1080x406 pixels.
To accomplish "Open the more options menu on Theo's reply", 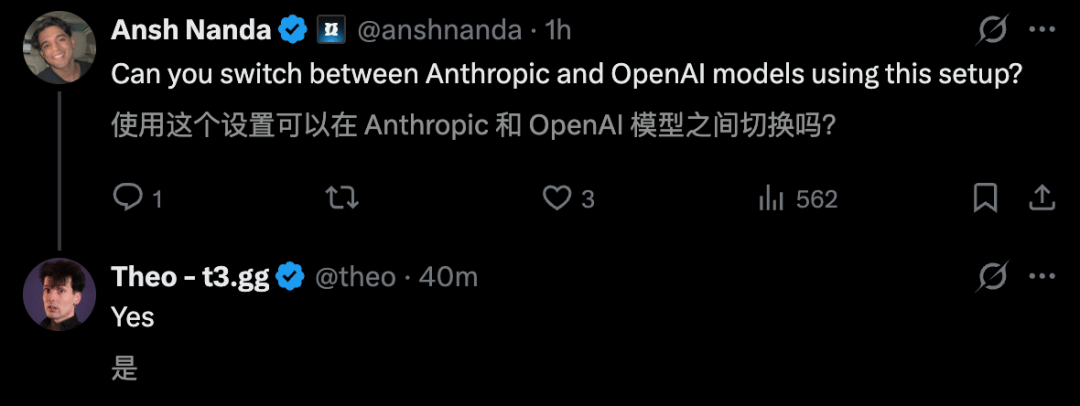I will pos(1041,277).
